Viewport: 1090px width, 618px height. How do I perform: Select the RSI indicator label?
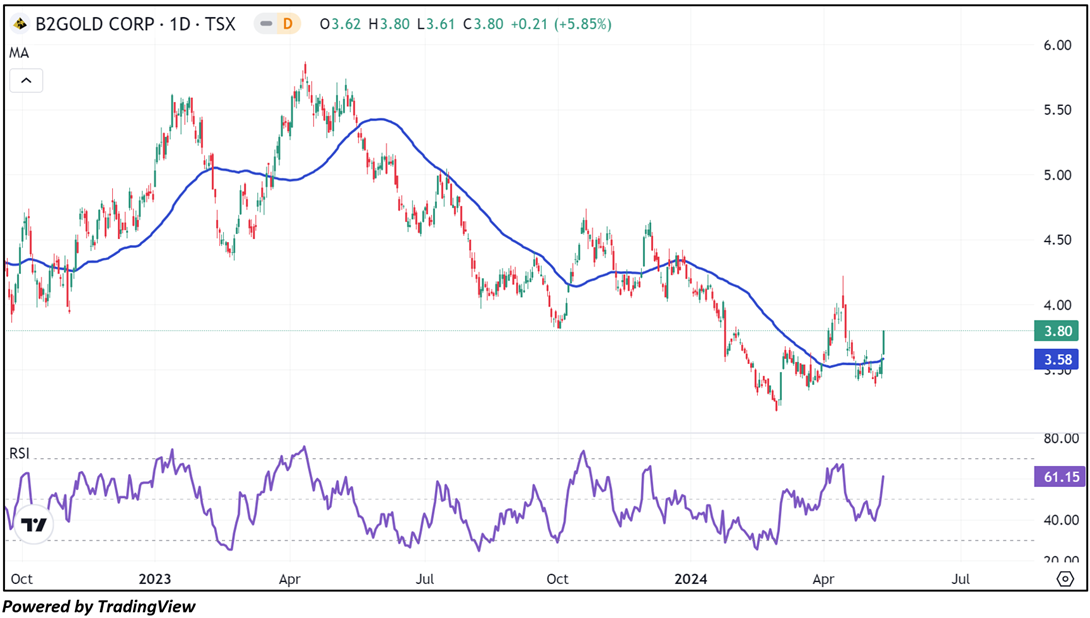pyautogui.click(x=19, y=453)
